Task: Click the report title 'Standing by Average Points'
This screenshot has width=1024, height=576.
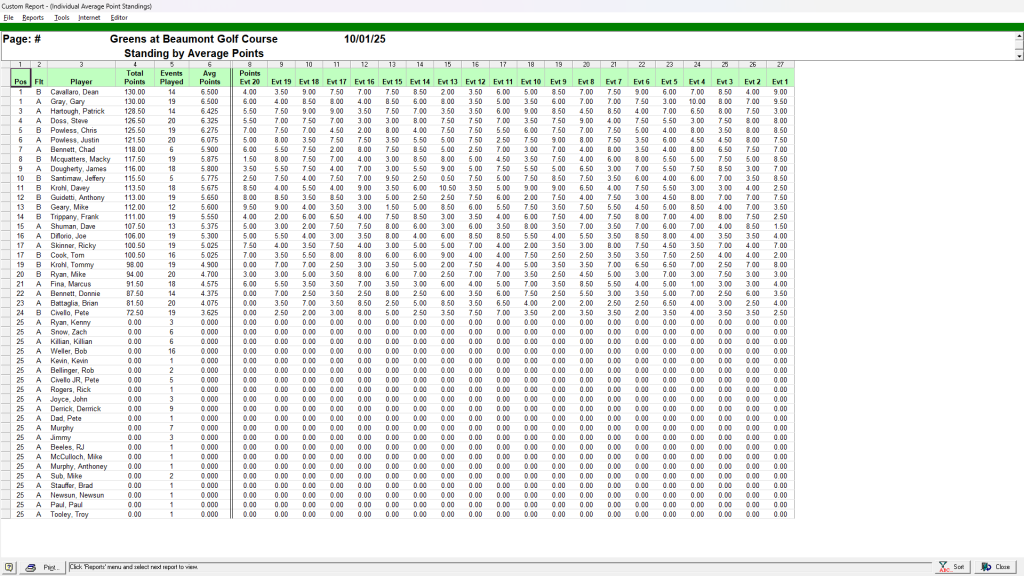Action: tap(193, 53)
